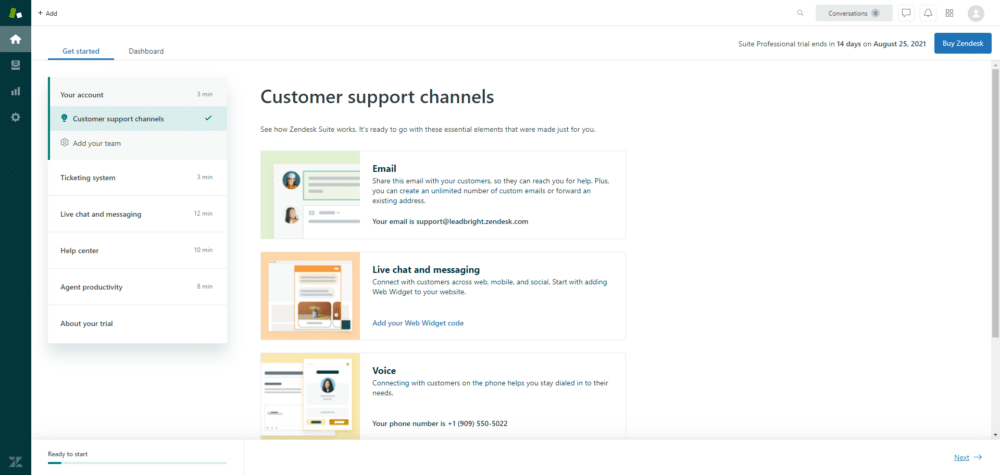Image resolution: width=1000 pixels, height=475 pixels.
Task: Open the Reporting bar chart icon
Action: [x=15, y=91]
